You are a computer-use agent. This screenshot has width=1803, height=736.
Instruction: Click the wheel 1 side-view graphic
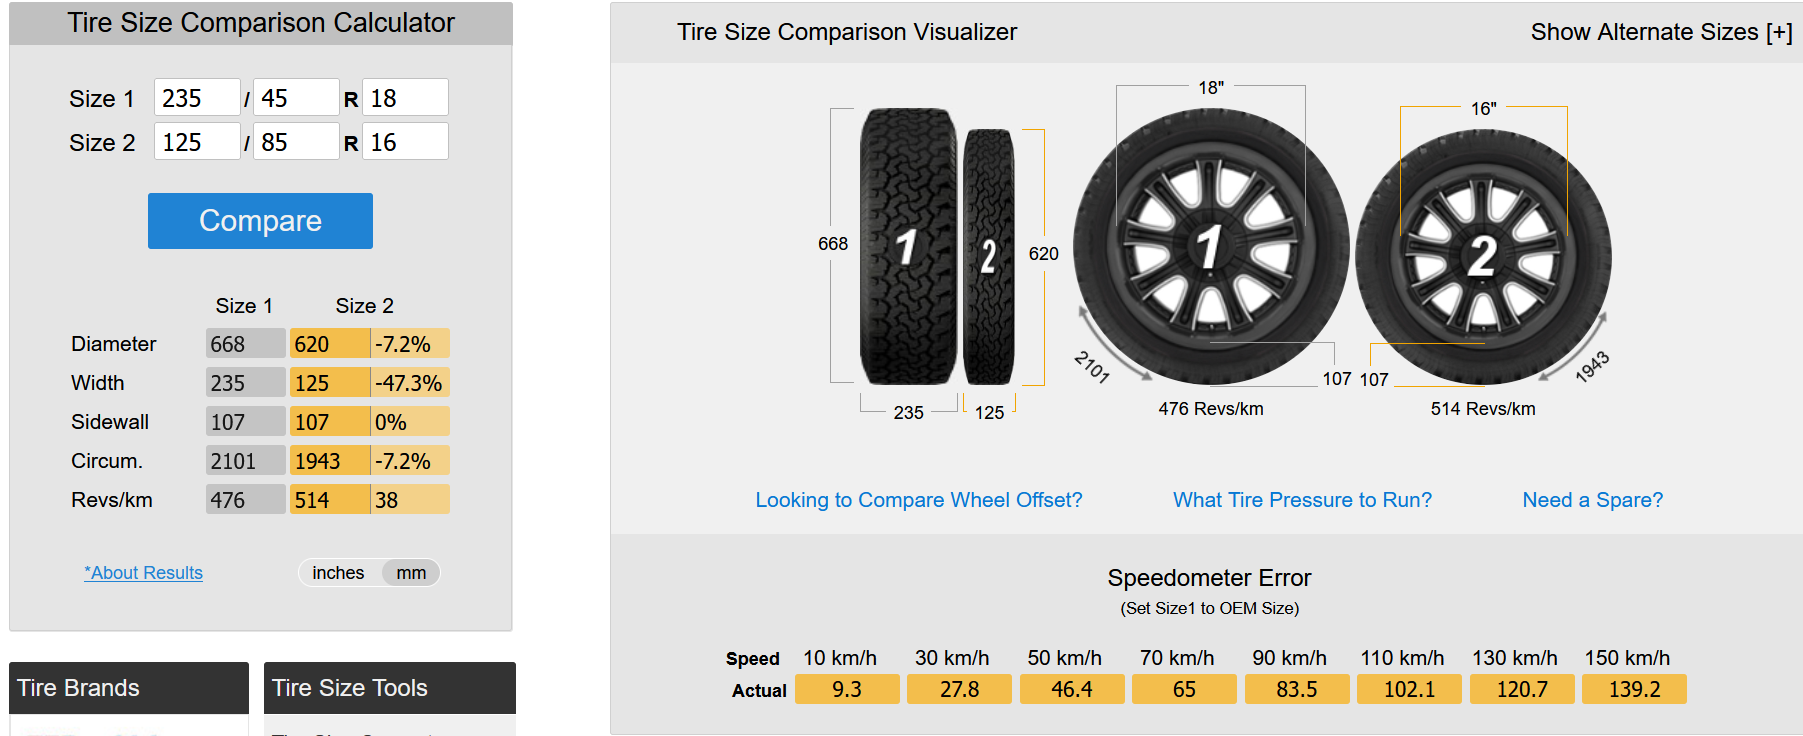[x=1211, y=247]
